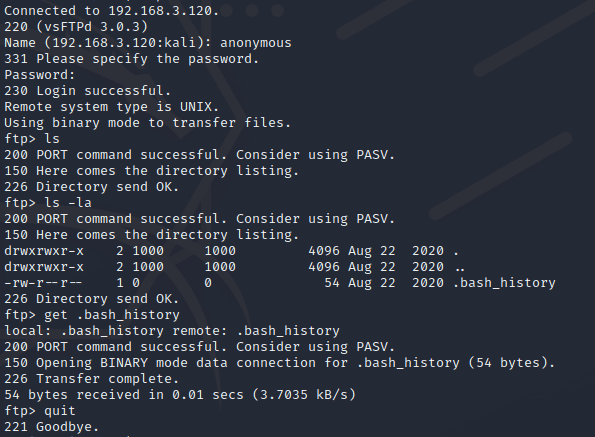Click the first '226 Directory send OK.' line
This screenshot has width=595, height=437.
pyautogui.click(x=91, y=187)
